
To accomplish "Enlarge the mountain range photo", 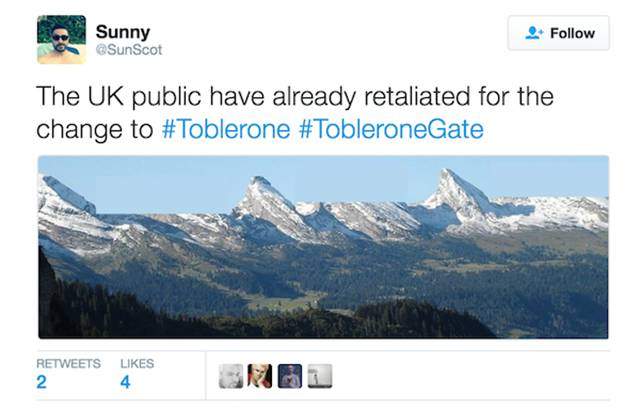I will (x=323, y=247).
